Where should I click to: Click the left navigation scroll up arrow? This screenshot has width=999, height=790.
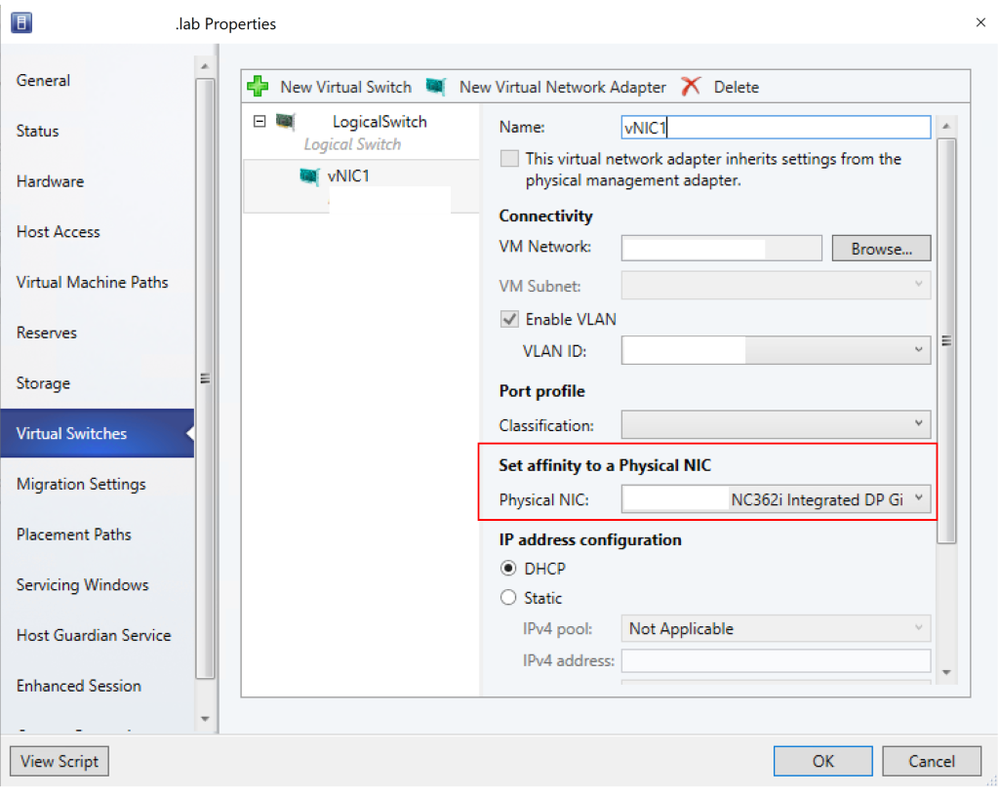tap(205, 66)
